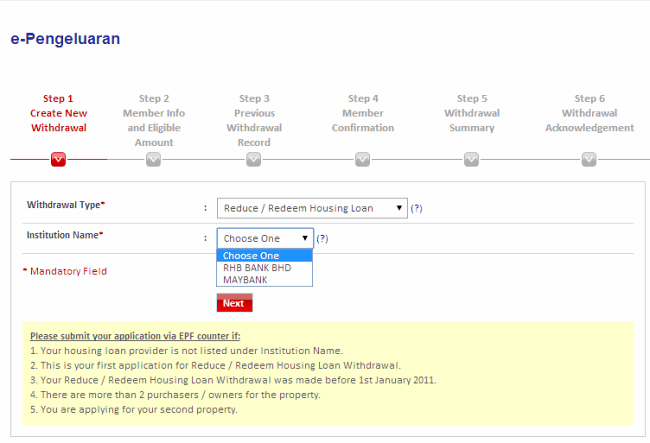Click the 'Mandatory Field' note
This screenshot has height=443, width=650.
[x=65, y=271]
